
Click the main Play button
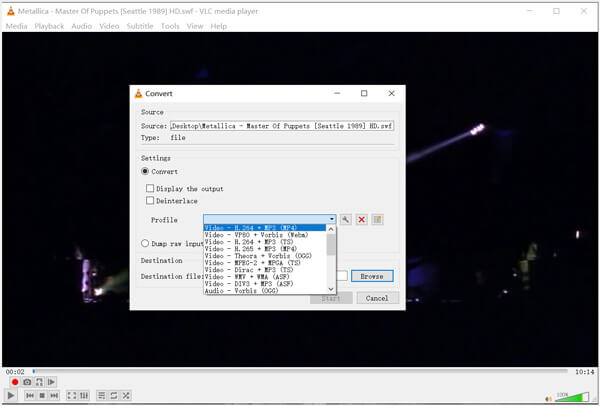coord(10,395)
